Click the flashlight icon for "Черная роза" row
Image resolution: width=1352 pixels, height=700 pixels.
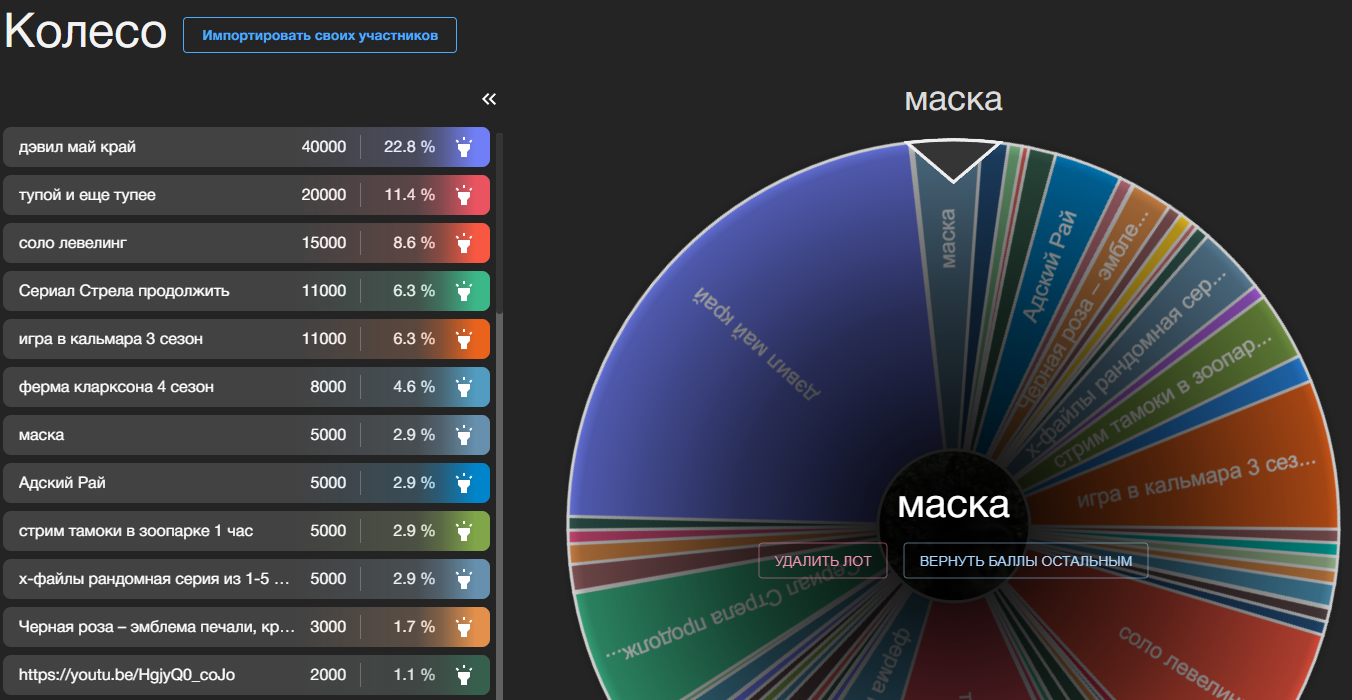(x=464, y=627)
